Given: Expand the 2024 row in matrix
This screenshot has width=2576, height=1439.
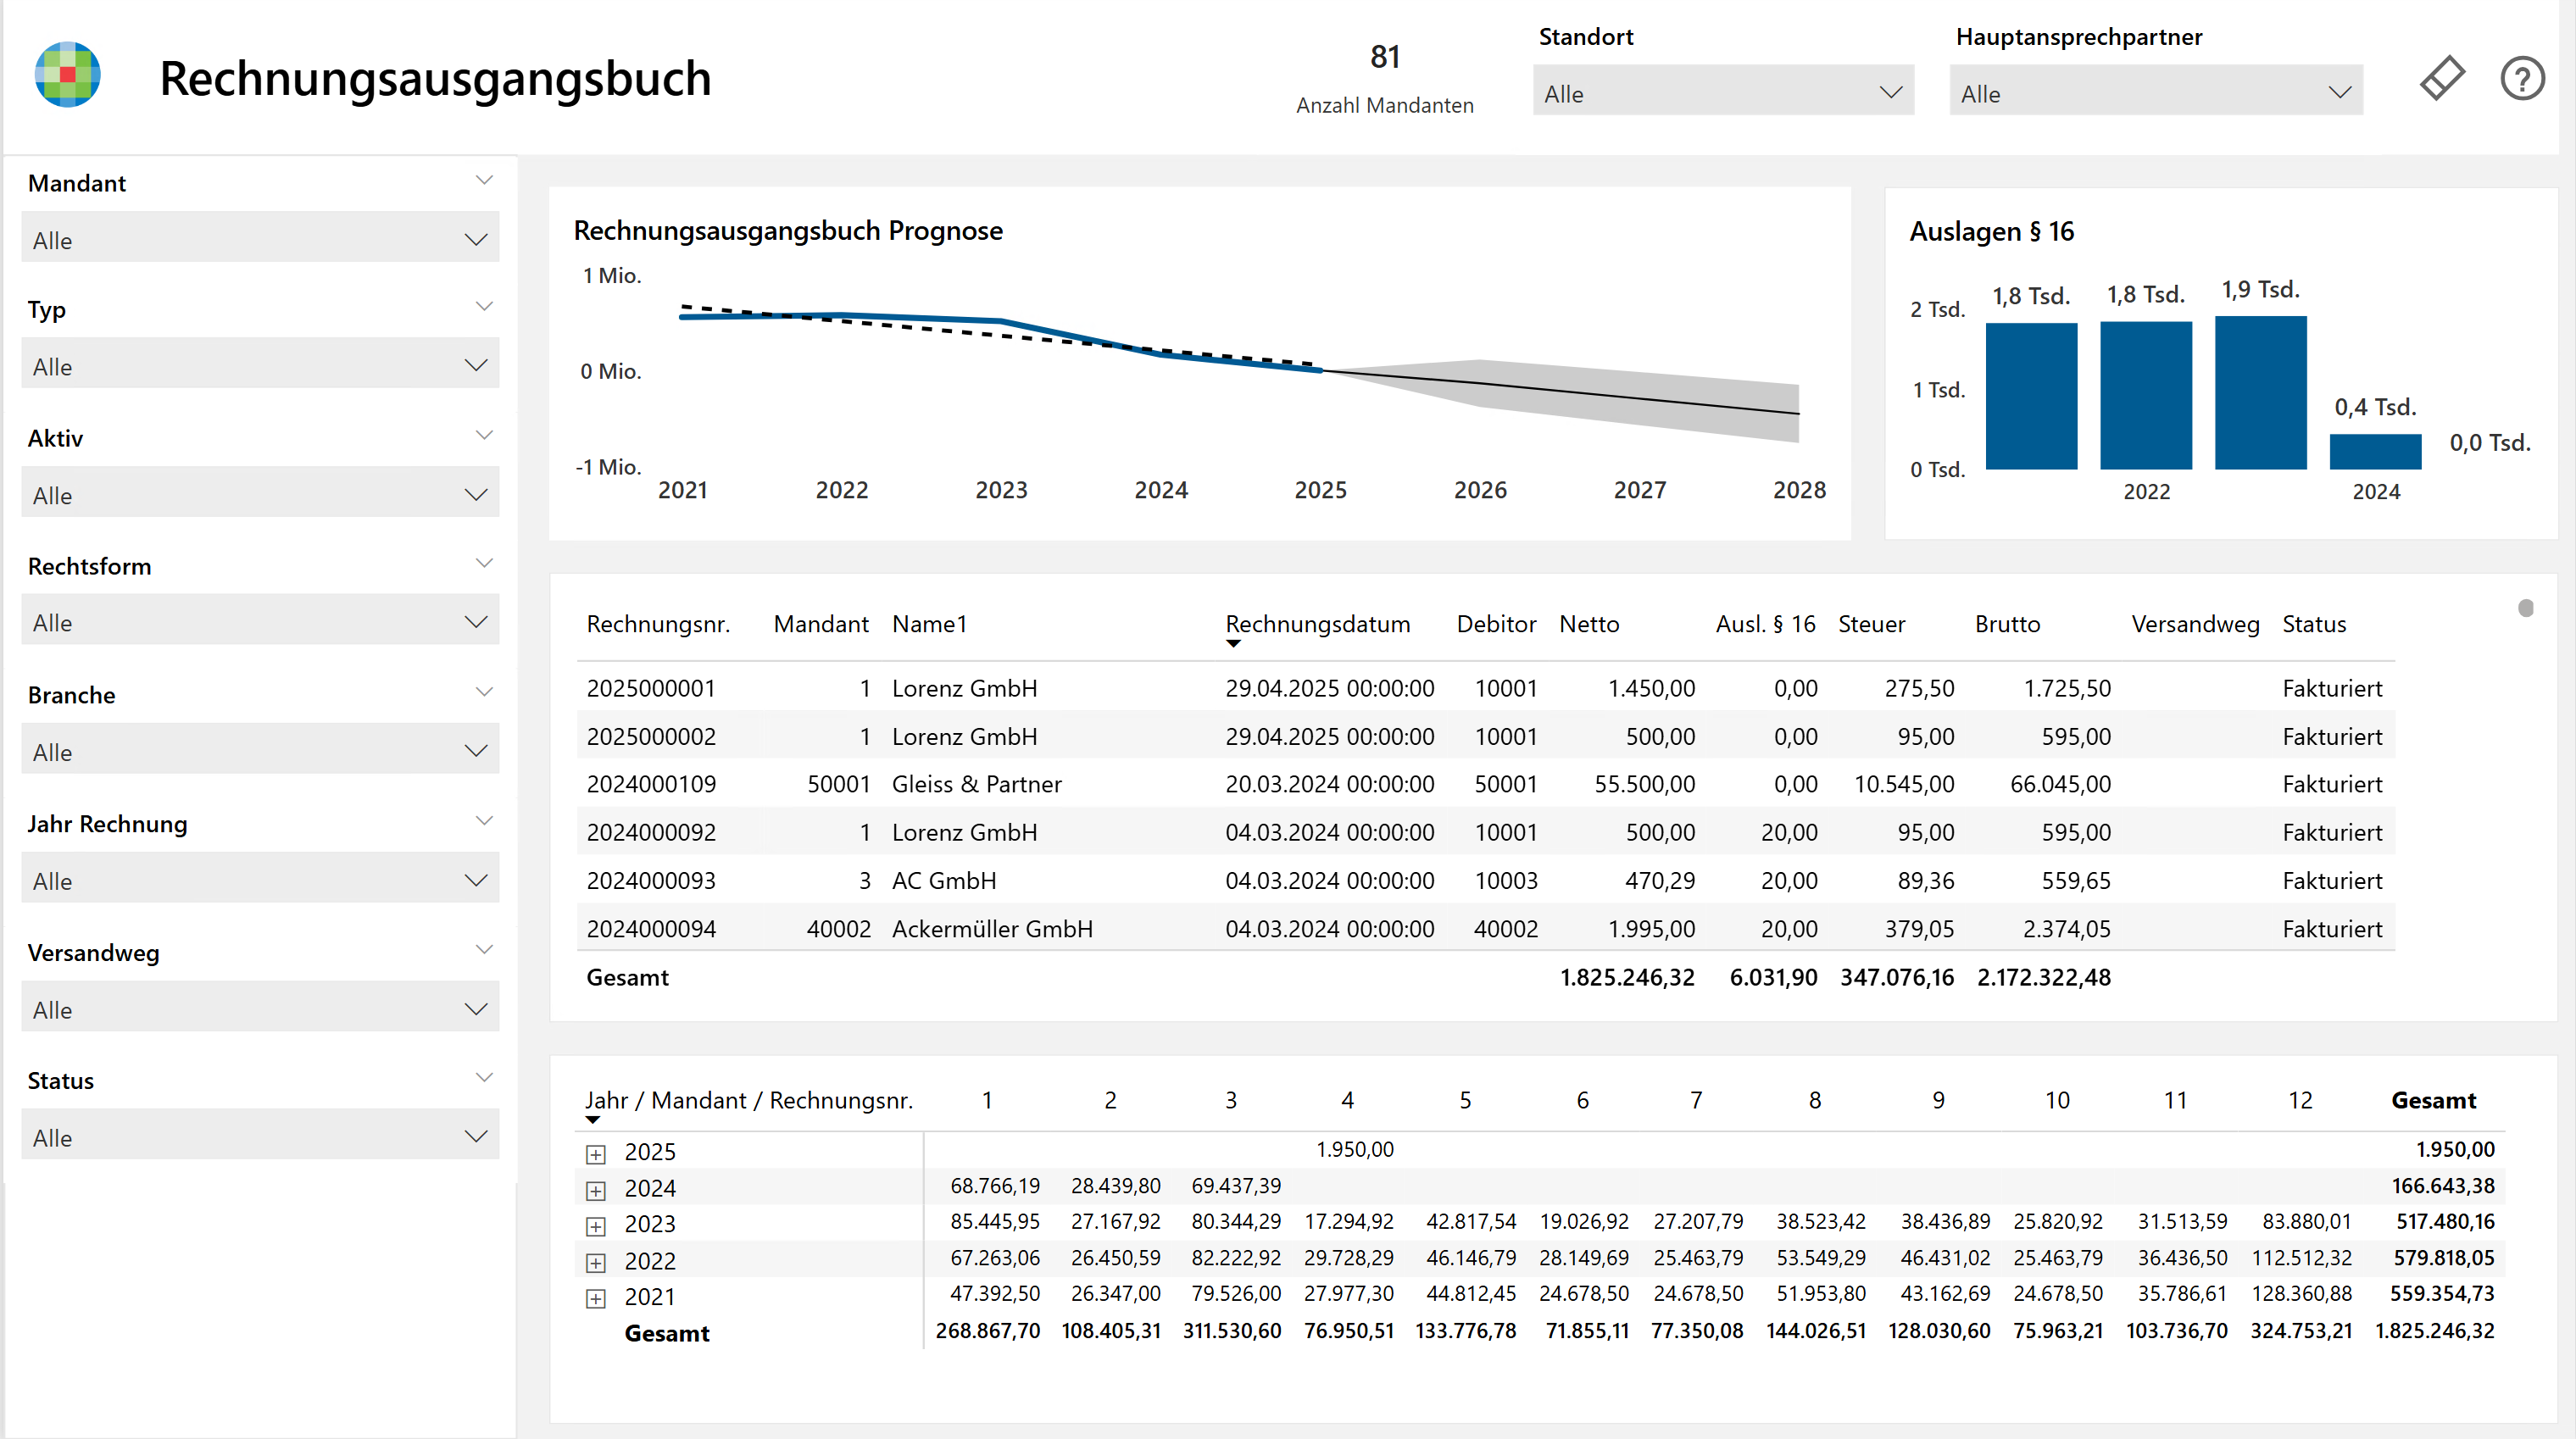Looking at the screenshot, I should point(596,1190).
